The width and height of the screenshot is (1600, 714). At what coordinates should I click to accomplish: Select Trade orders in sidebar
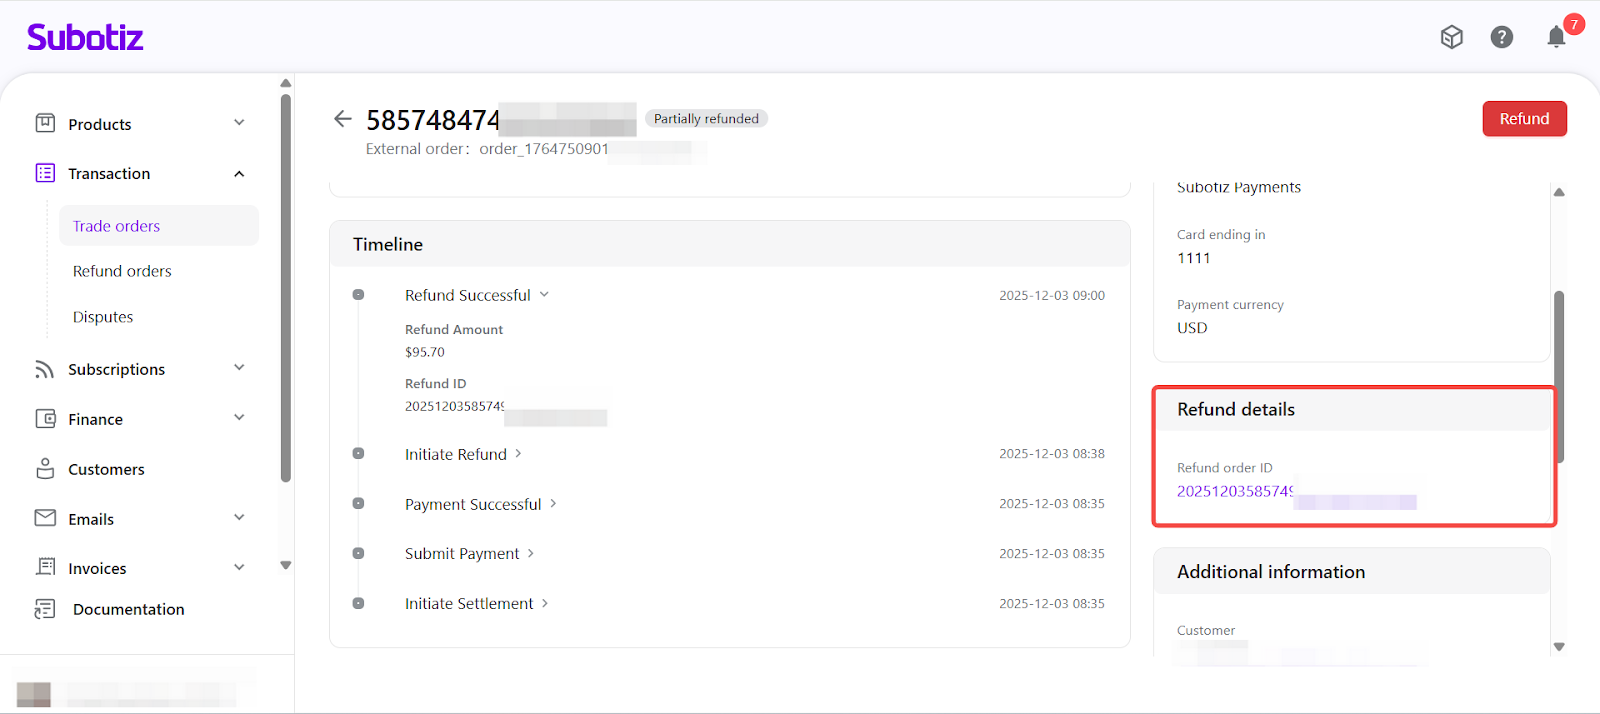[116, 226]
